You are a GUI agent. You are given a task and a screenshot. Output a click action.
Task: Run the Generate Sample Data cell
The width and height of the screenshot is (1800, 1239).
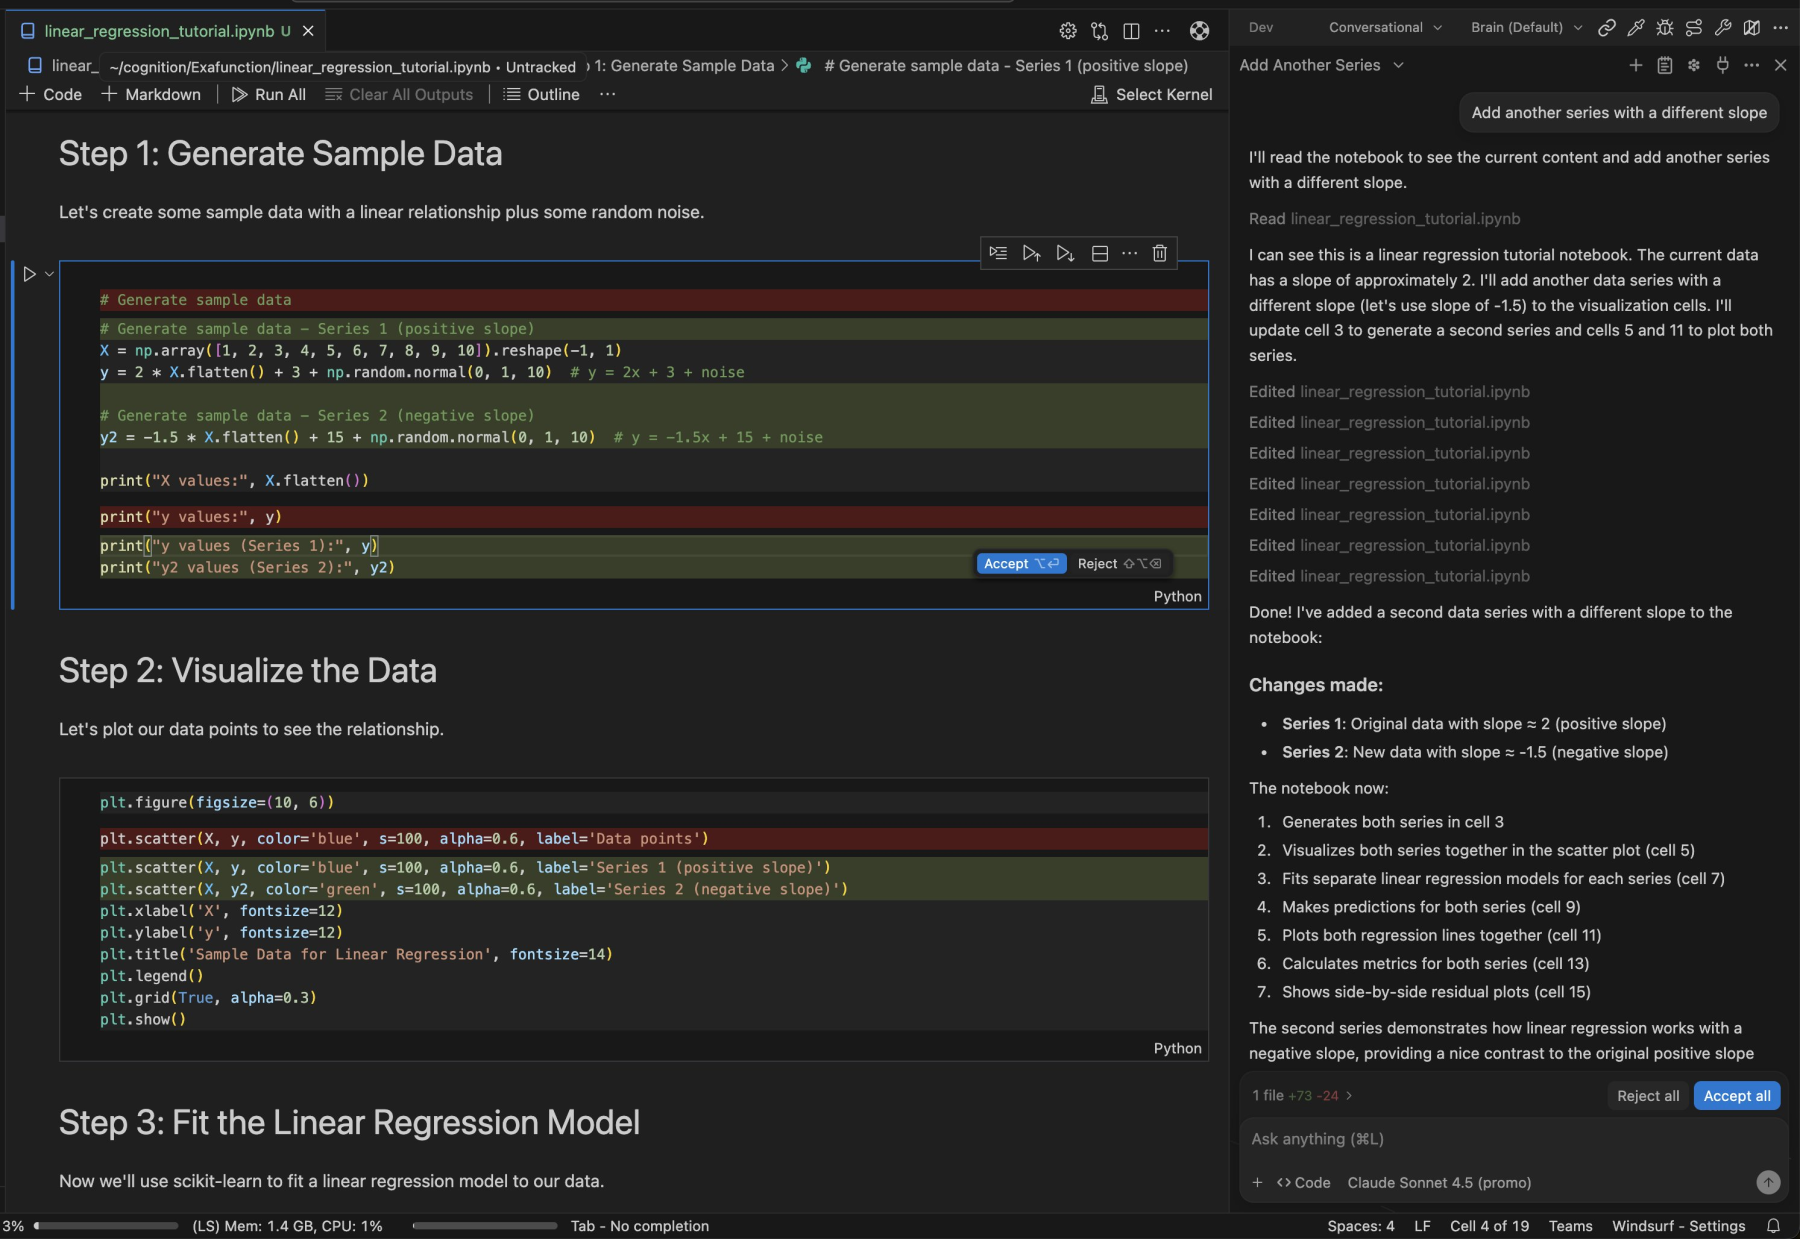29,274
